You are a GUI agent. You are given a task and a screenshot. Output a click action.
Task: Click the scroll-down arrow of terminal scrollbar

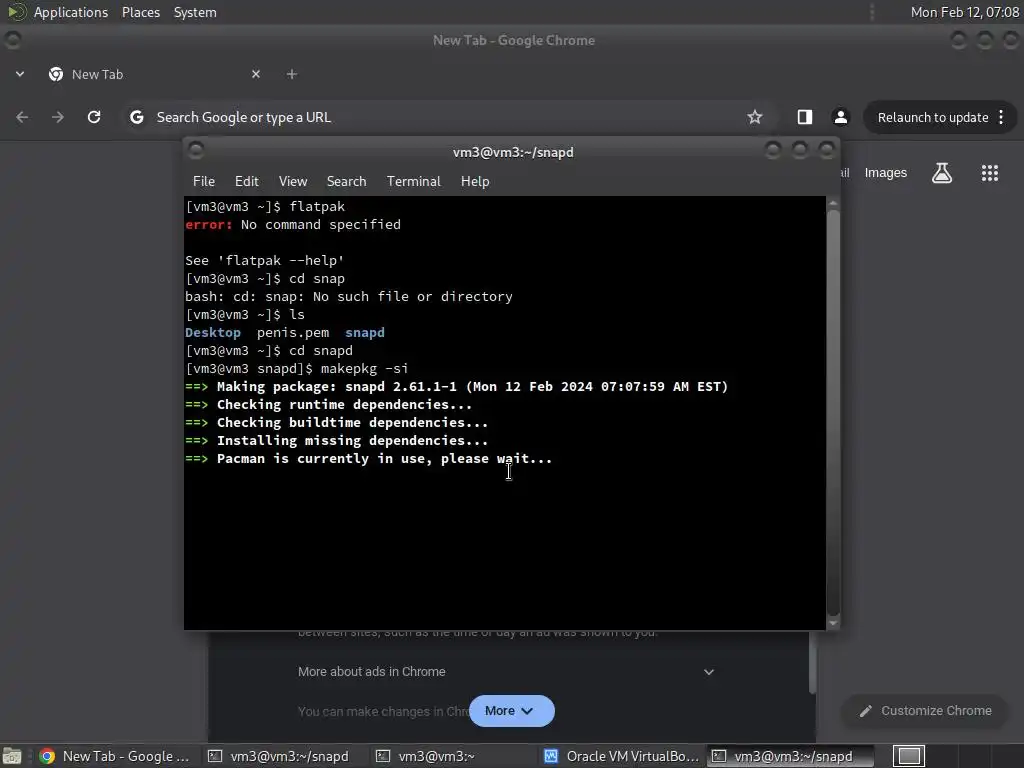pyautogui.click(x=833, y=623)
